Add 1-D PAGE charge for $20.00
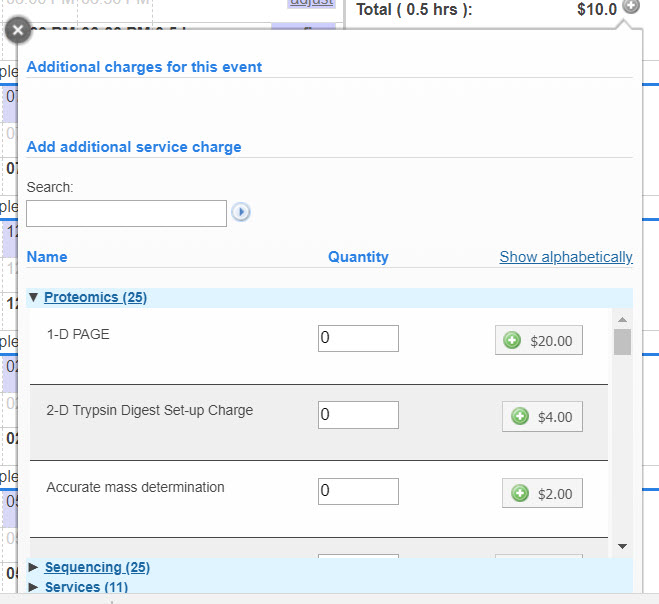 (x=539, y=341)
